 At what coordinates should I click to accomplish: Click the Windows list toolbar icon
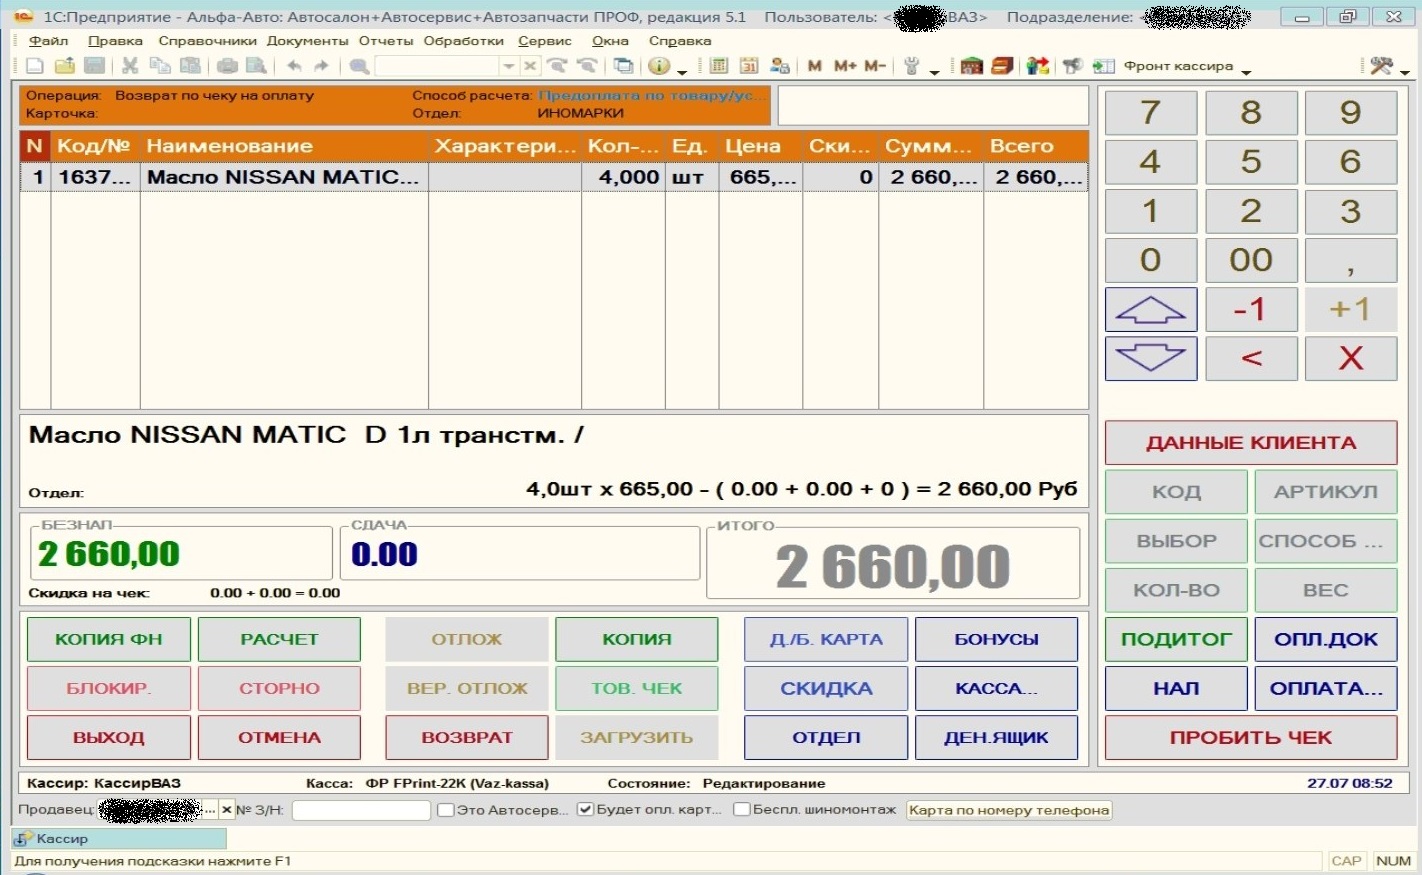pos(623,66)
